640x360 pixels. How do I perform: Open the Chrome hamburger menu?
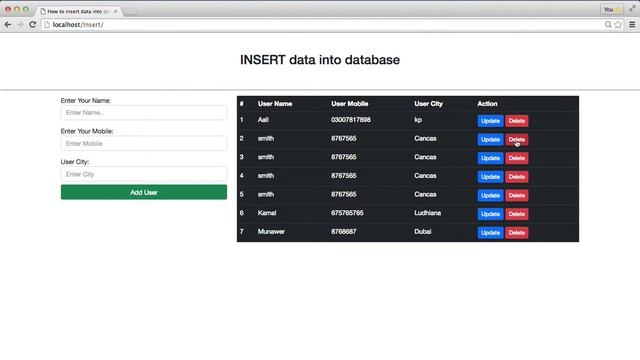coord(632,25)
